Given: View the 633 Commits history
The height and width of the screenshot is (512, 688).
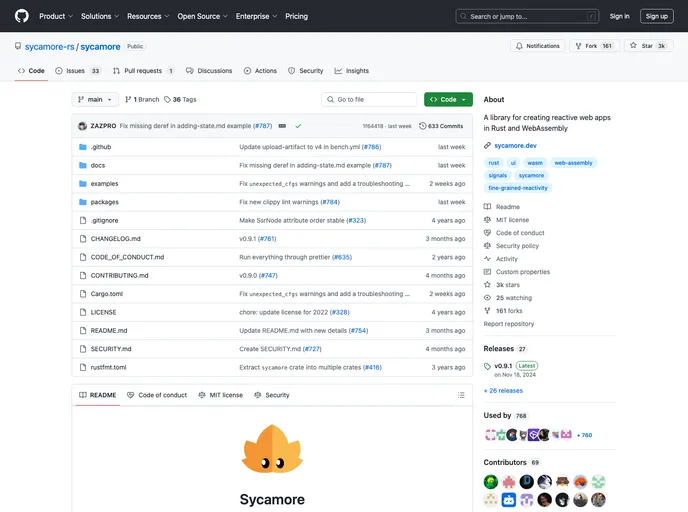Looking at the screenshot, I should pyautogui.click(x=442, y=126).
